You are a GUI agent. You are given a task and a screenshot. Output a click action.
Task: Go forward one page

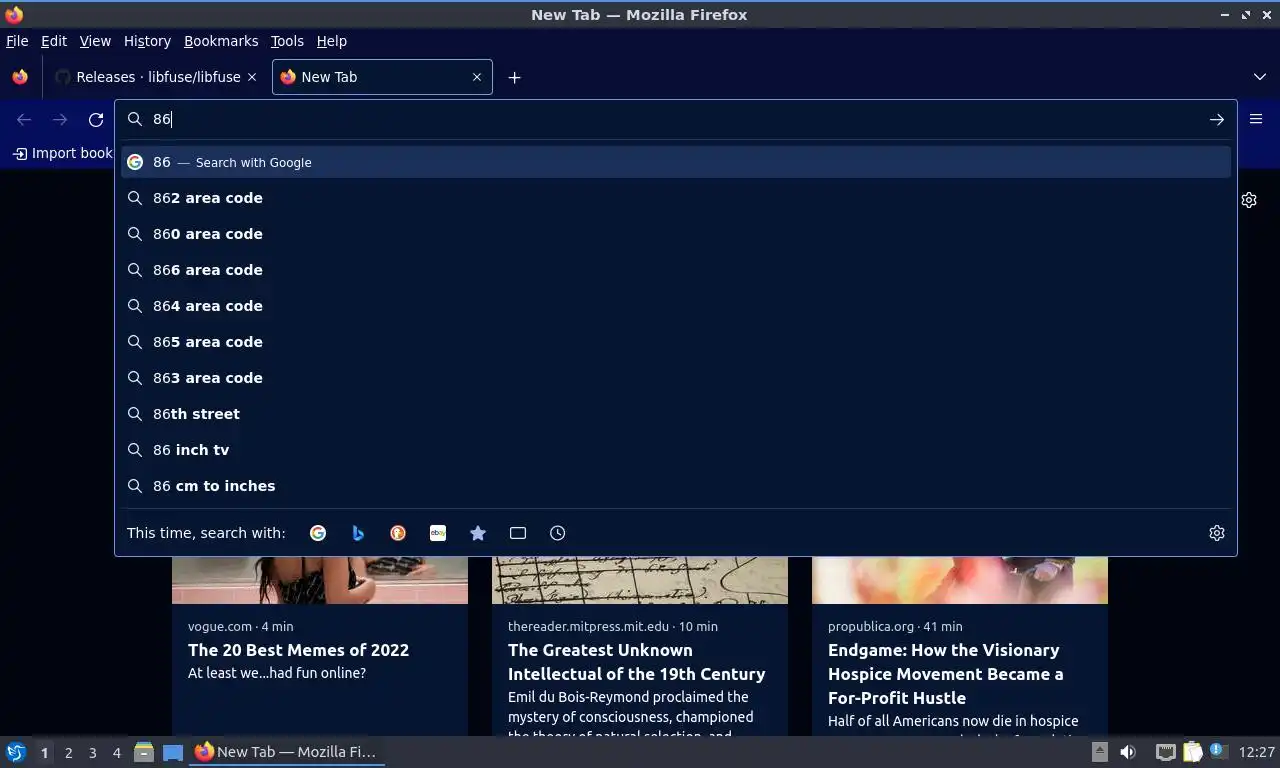click(x=60, y=119)
